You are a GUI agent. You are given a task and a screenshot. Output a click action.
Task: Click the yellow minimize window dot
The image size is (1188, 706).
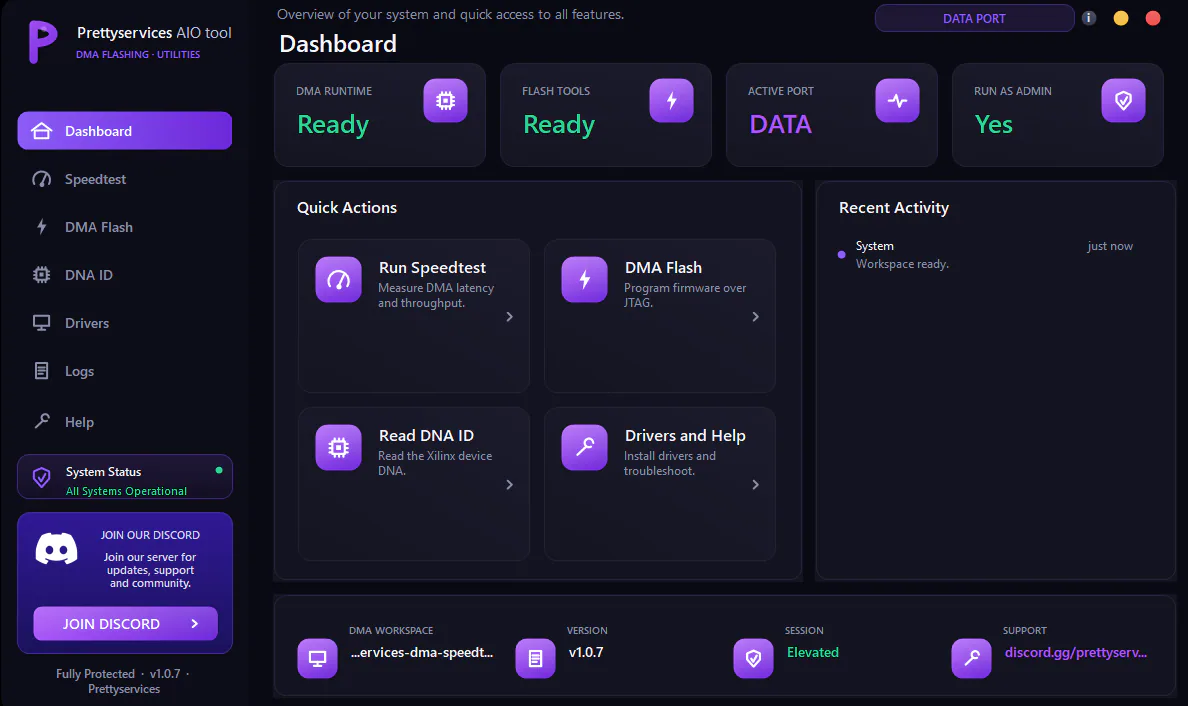point(1121,18)
